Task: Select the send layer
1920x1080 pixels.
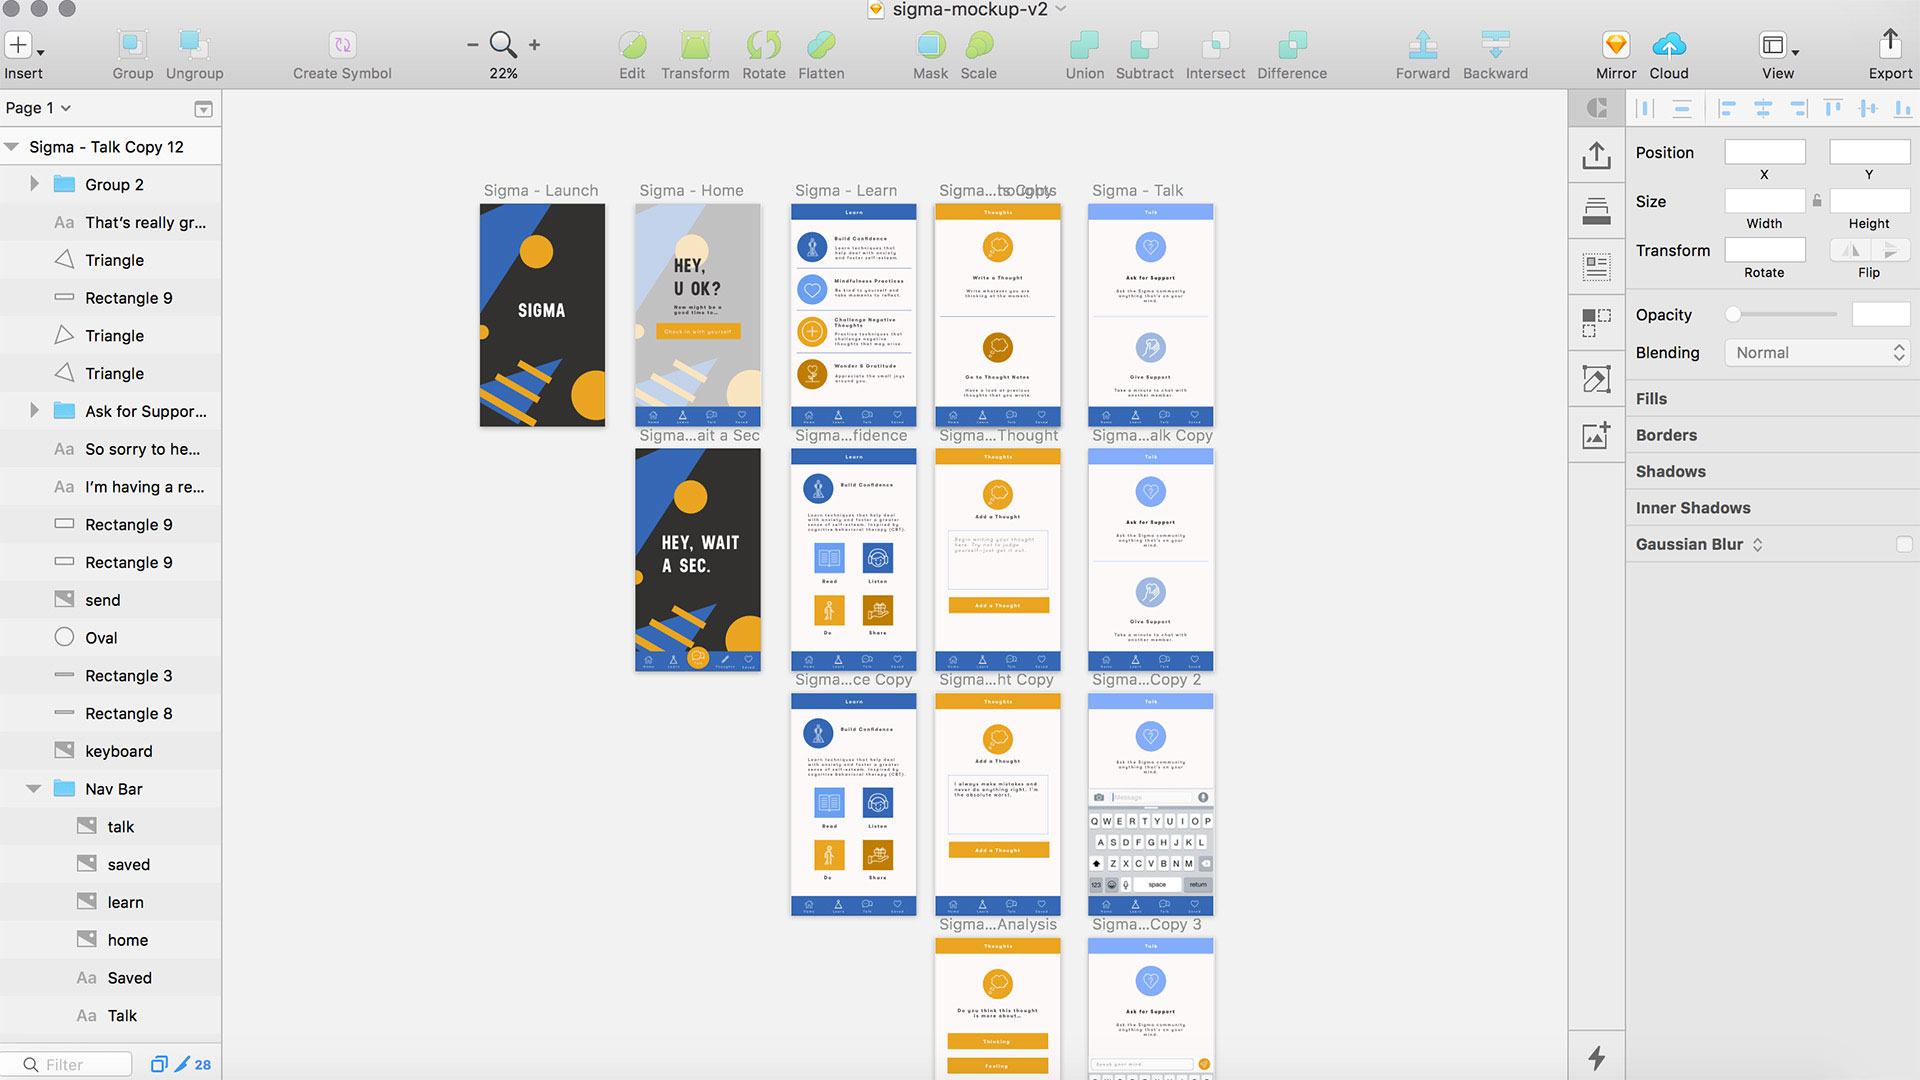Action: [x=111, y=600]
